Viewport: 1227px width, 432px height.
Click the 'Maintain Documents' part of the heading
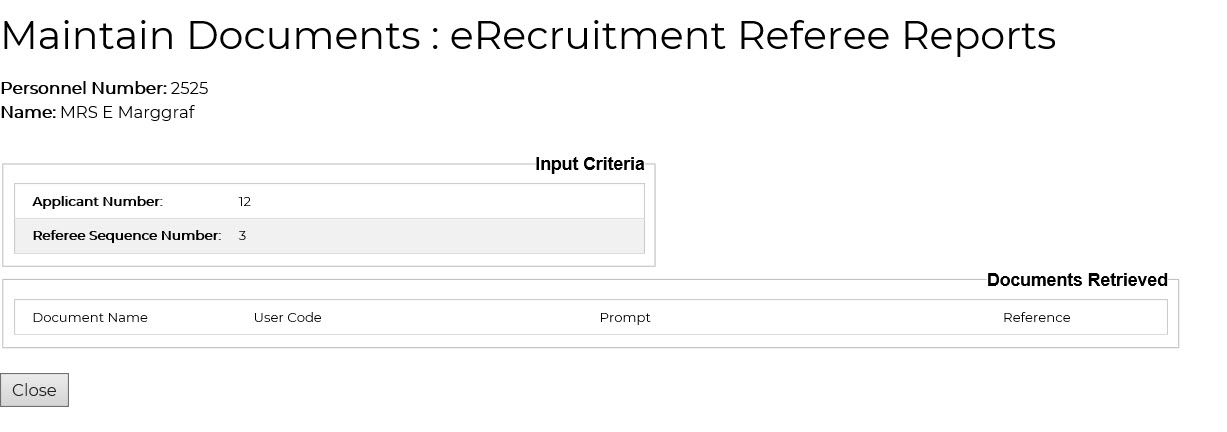click(210, 36)
